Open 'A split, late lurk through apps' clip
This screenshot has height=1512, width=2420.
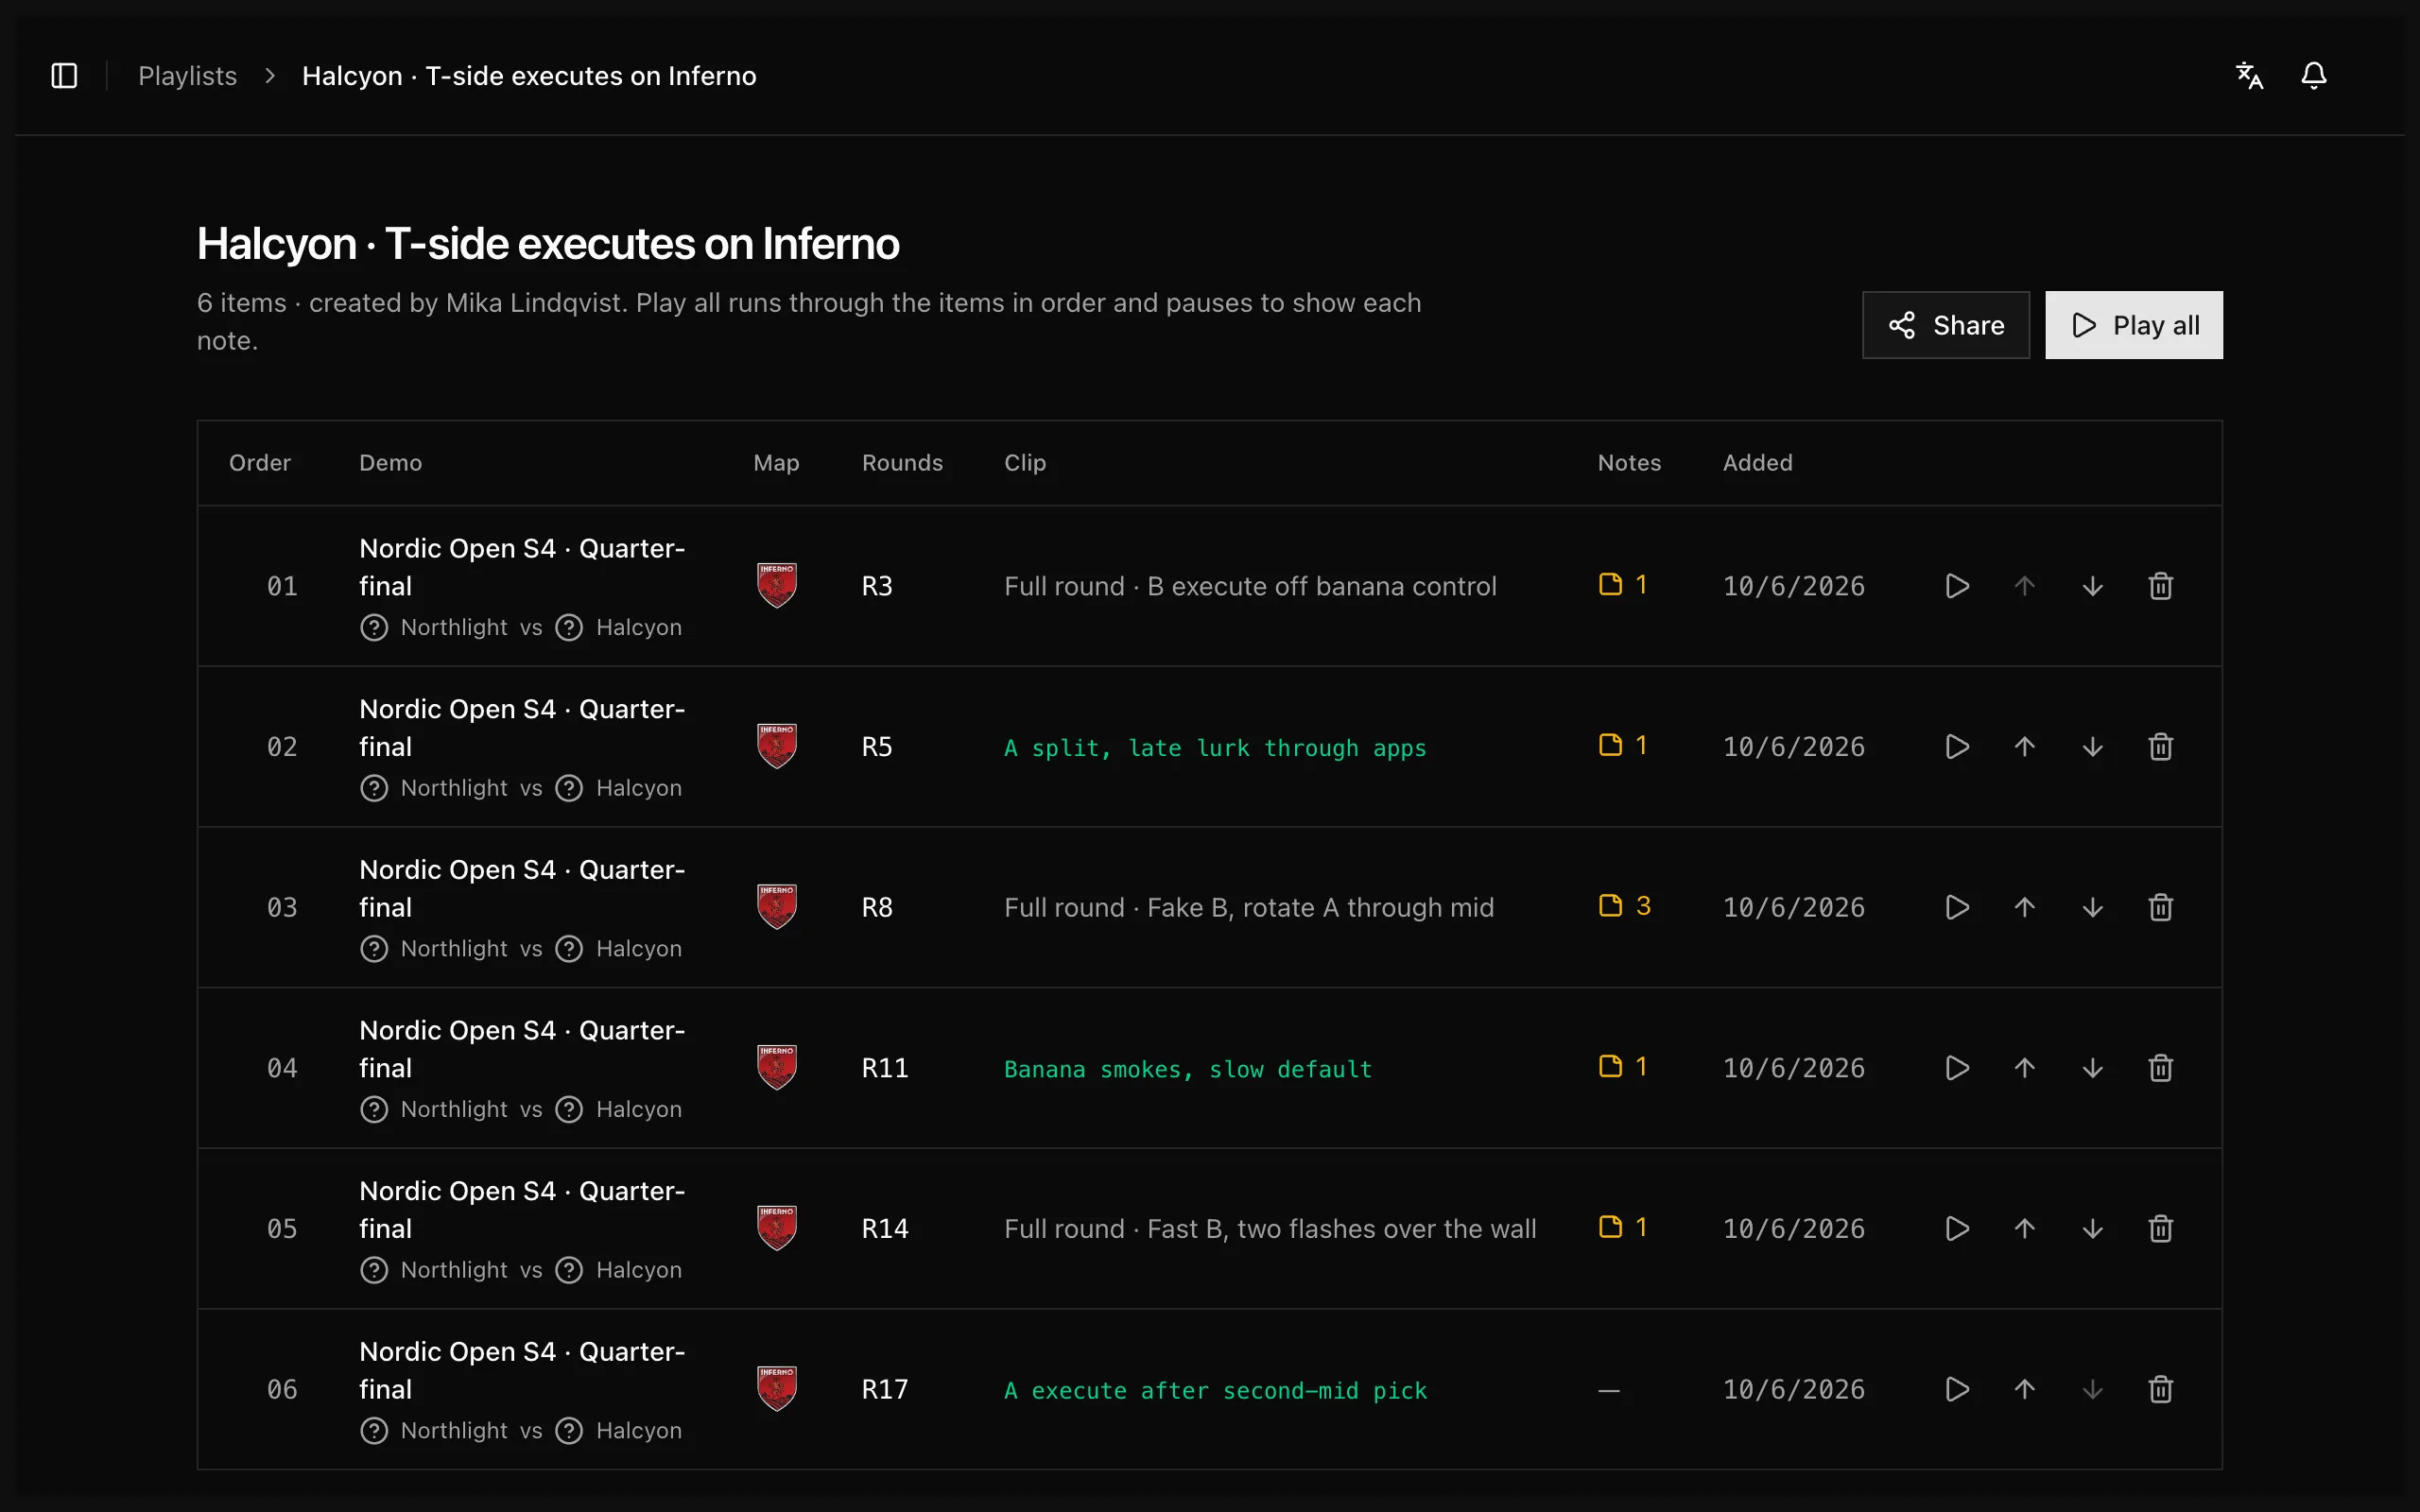coord(1215,748)
